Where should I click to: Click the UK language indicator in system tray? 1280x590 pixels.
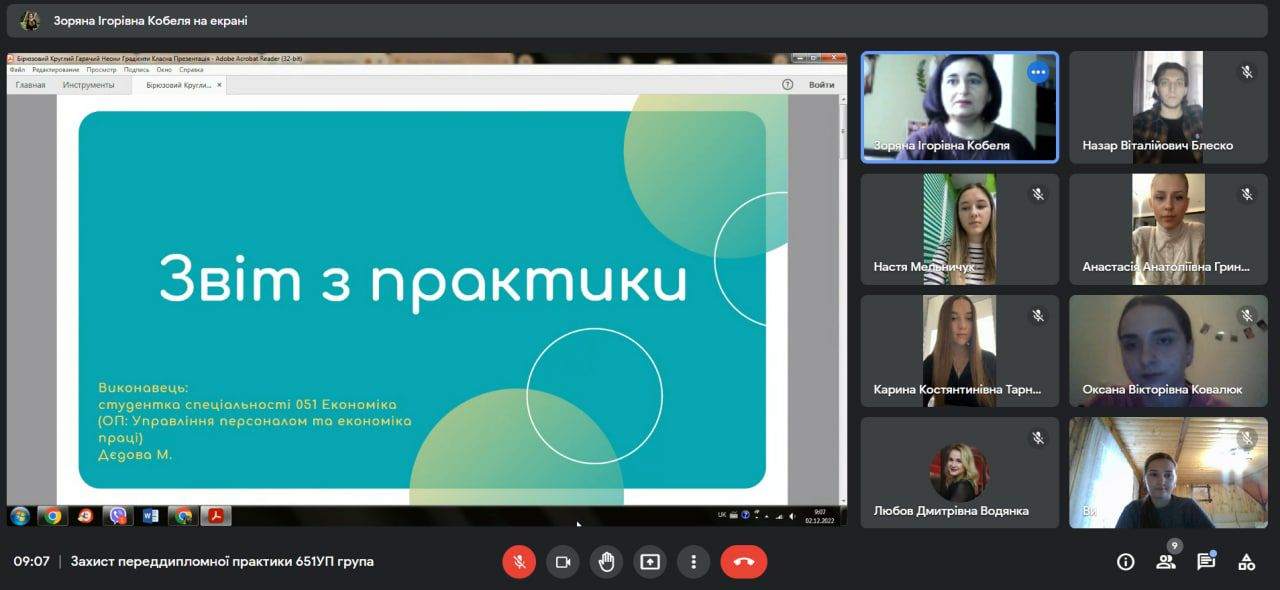pos(722,515)
